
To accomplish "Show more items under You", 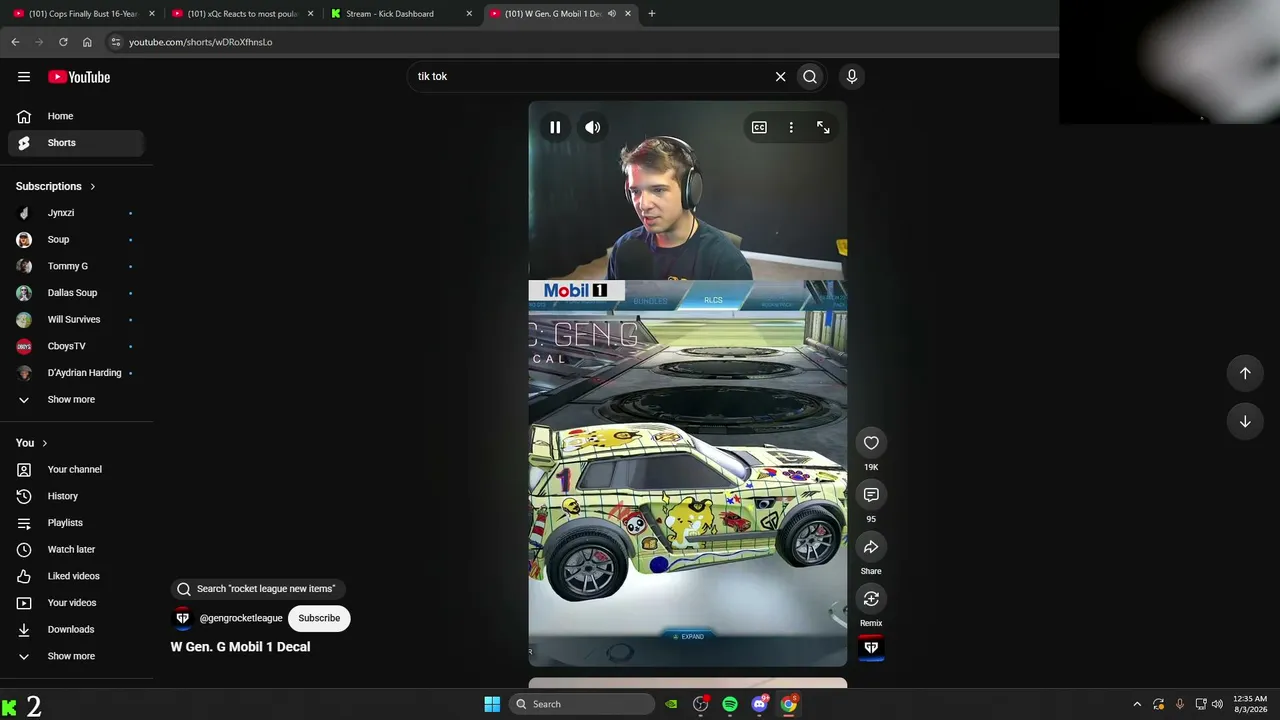I will tap(76, 656).
